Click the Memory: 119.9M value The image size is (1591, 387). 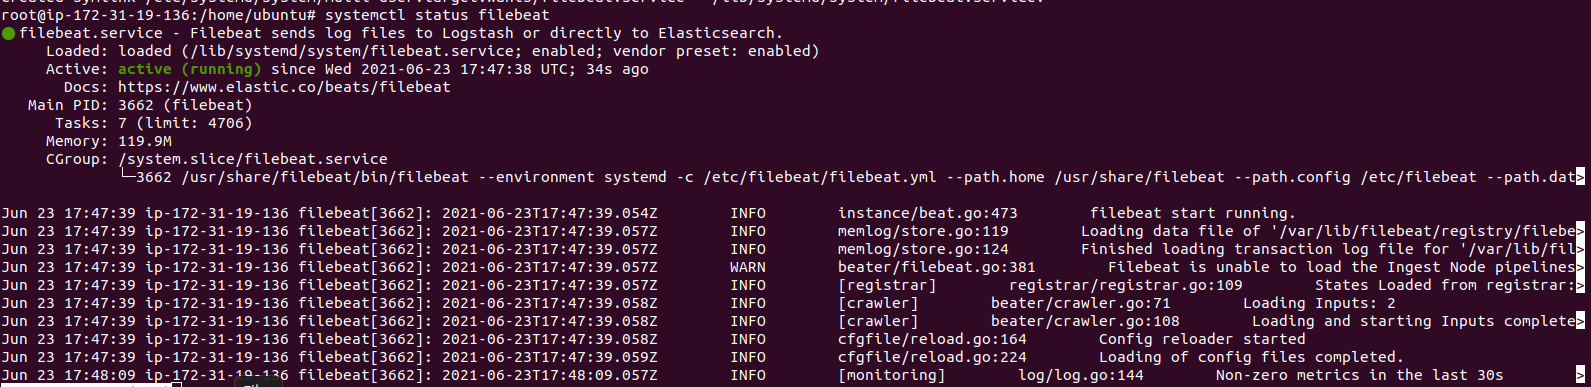point(145,141)
